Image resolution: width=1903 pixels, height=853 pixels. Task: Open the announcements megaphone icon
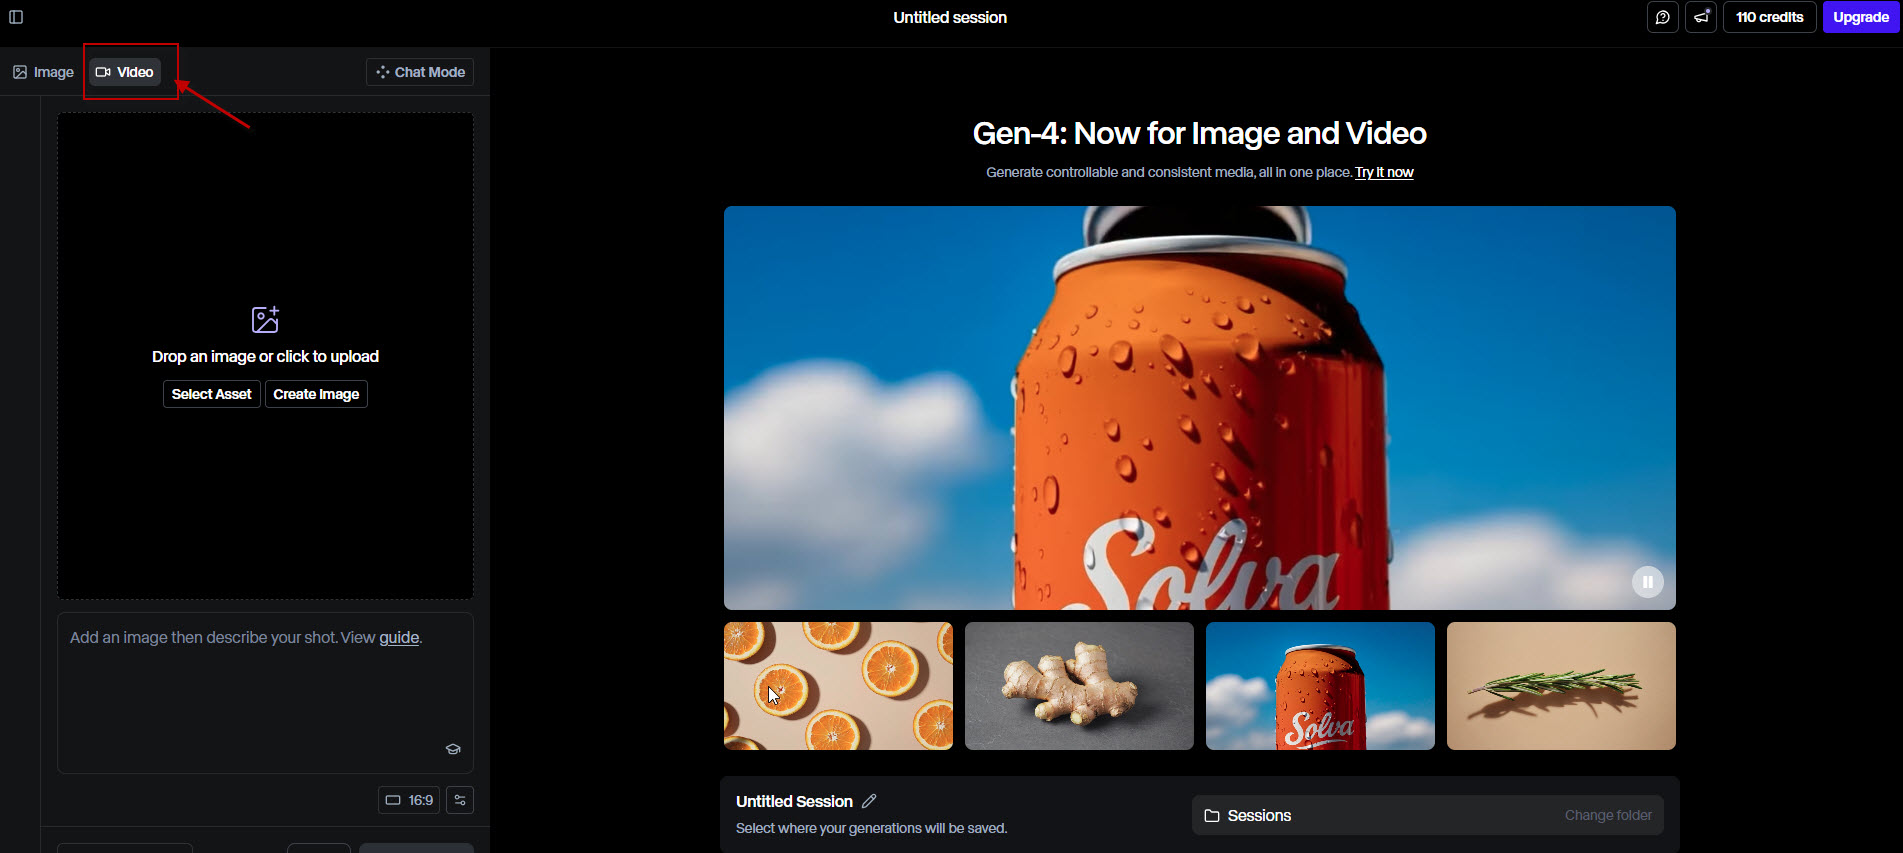tap(1700, 17)
